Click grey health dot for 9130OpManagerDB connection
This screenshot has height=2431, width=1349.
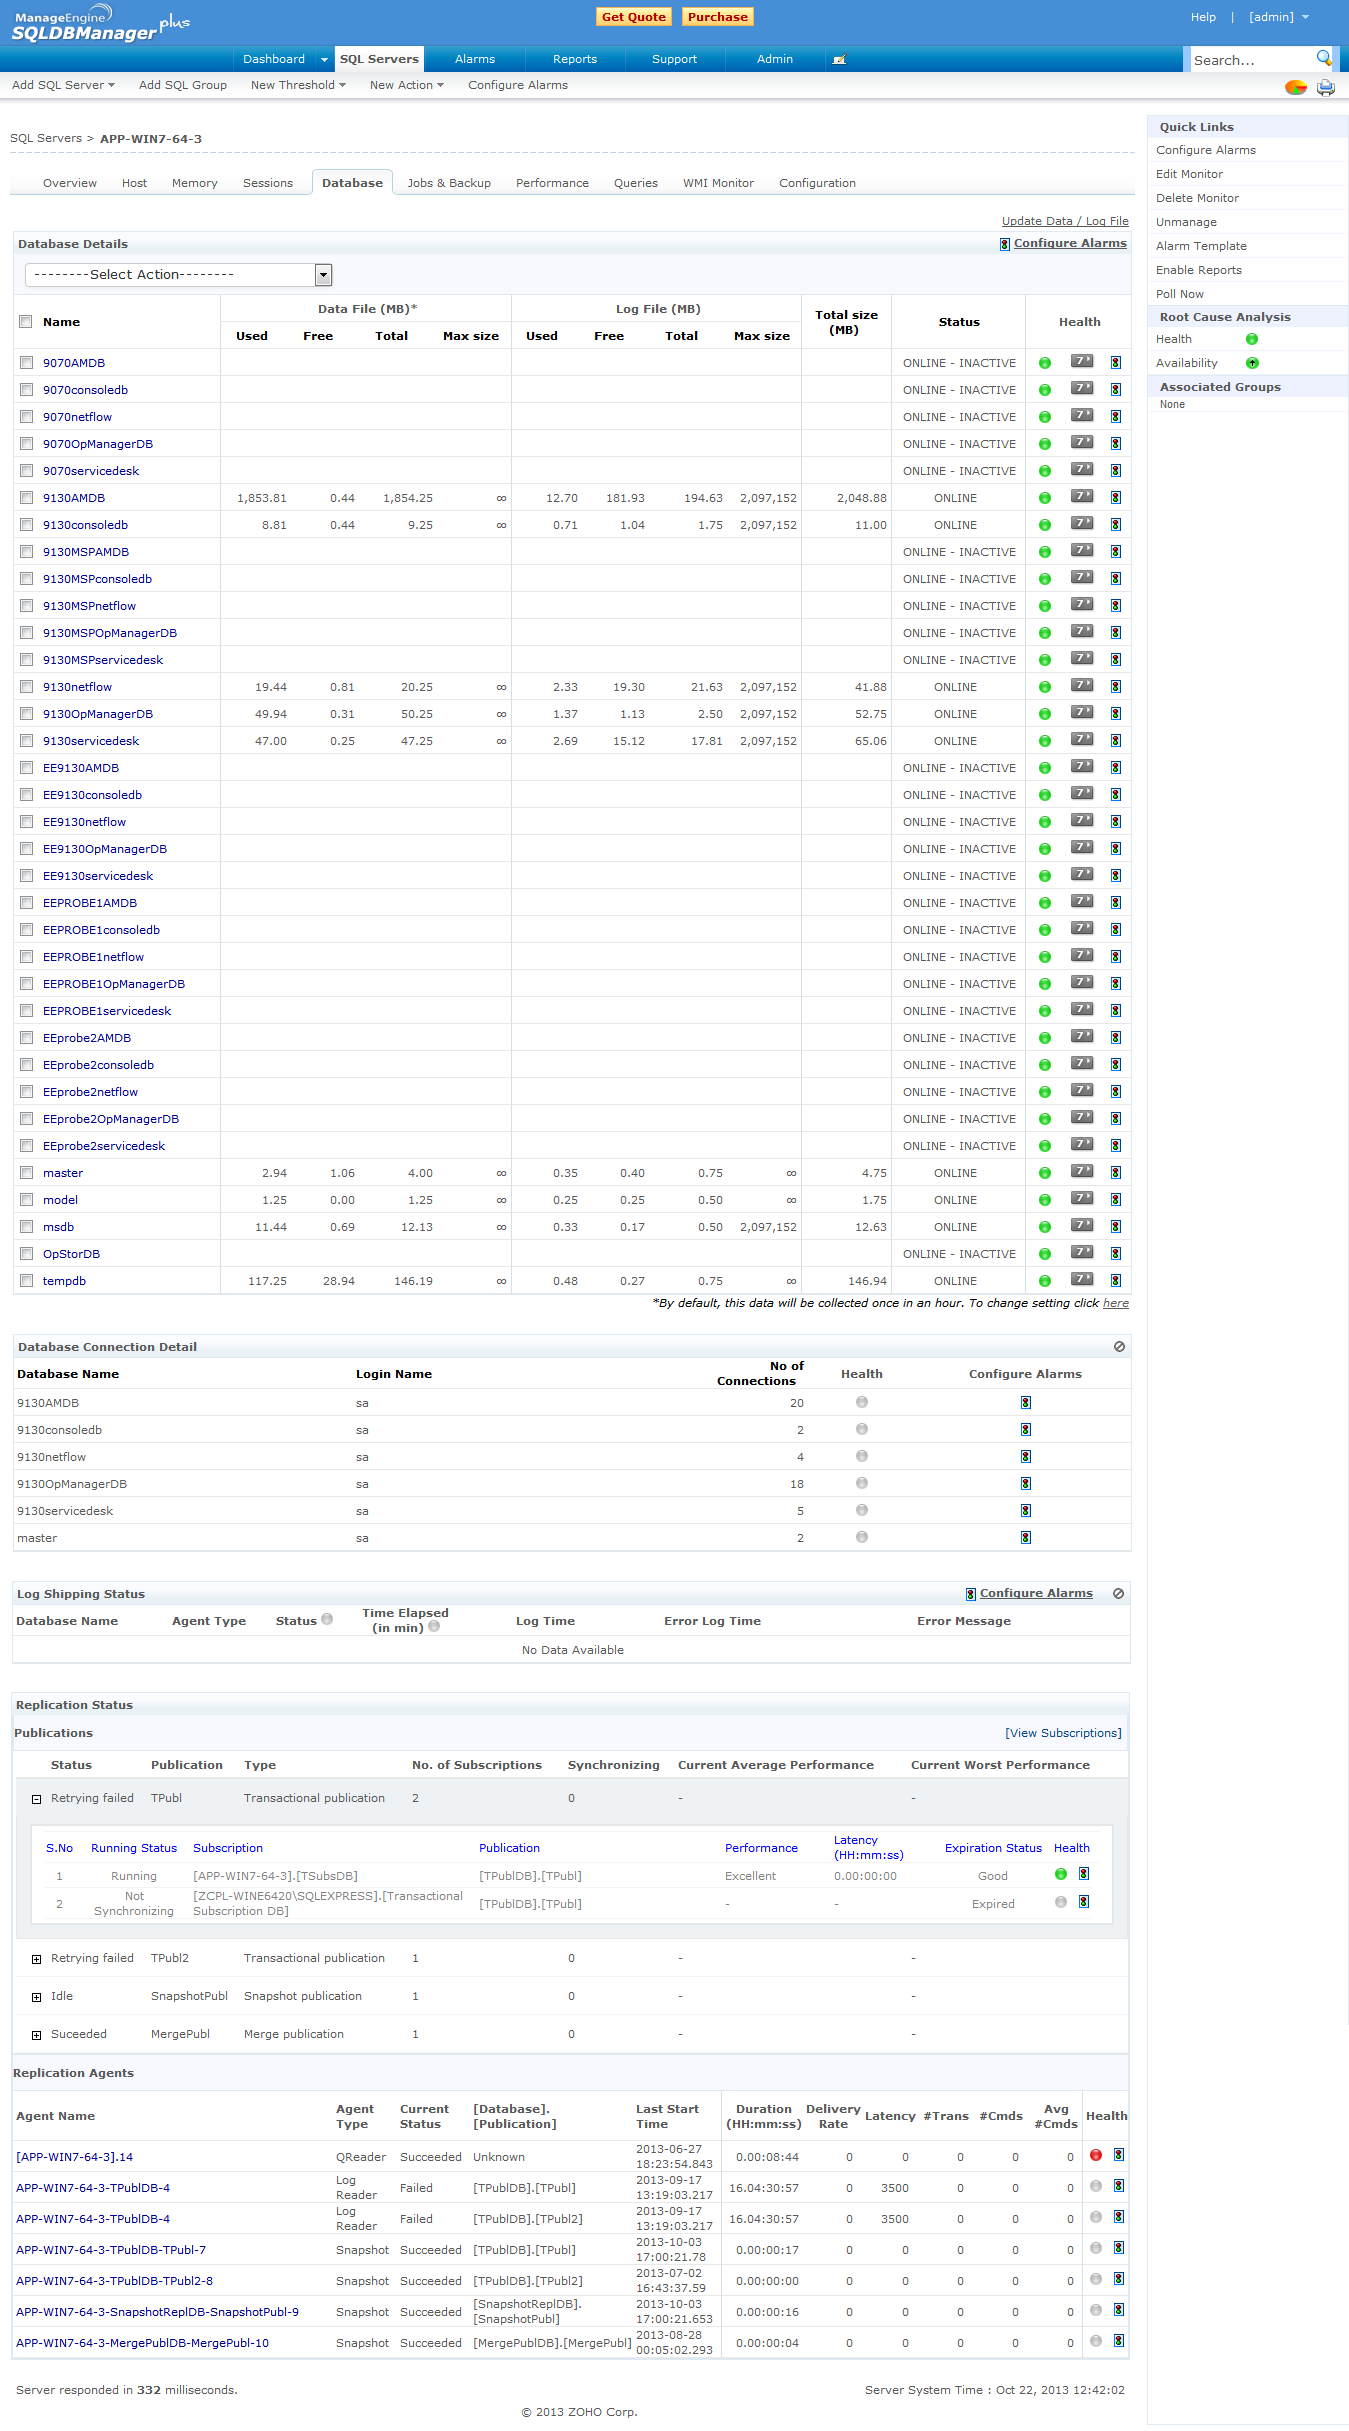pos(862,1483)
